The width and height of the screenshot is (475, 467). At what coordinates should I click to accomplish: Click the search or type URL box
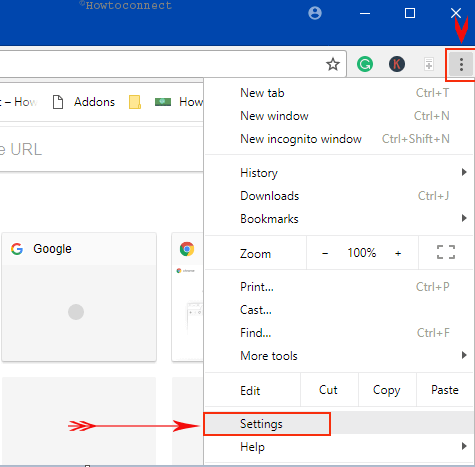coord(101,149)
